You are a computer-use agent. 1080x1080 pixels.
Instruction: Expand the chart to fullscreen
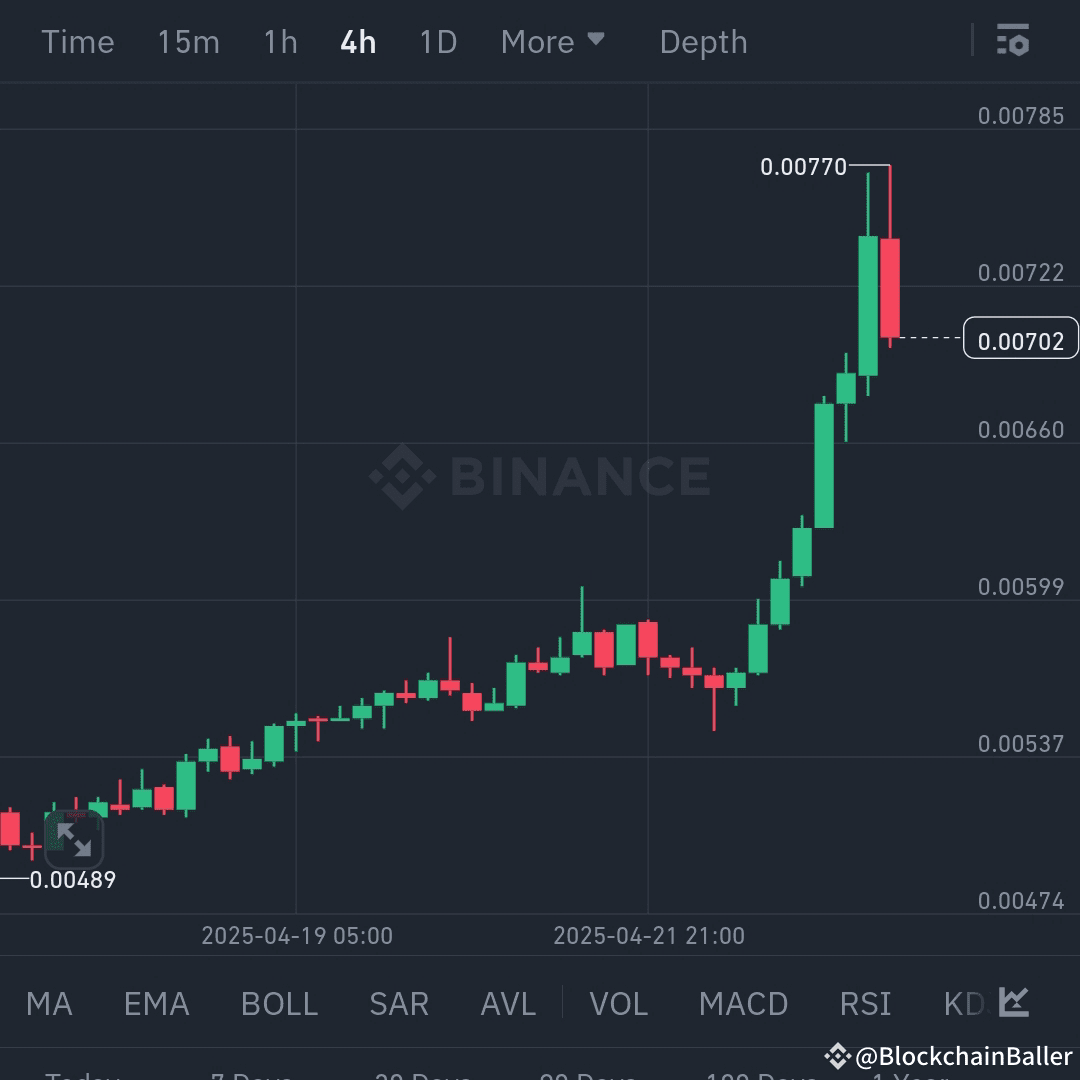tap(73, 841)
